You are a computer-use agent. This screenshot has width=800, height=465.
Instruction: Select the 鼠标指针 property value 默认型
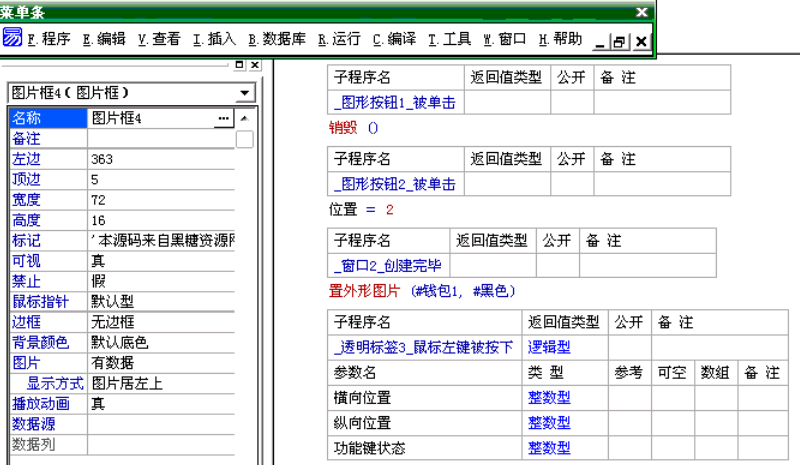(x=160, y=302)
